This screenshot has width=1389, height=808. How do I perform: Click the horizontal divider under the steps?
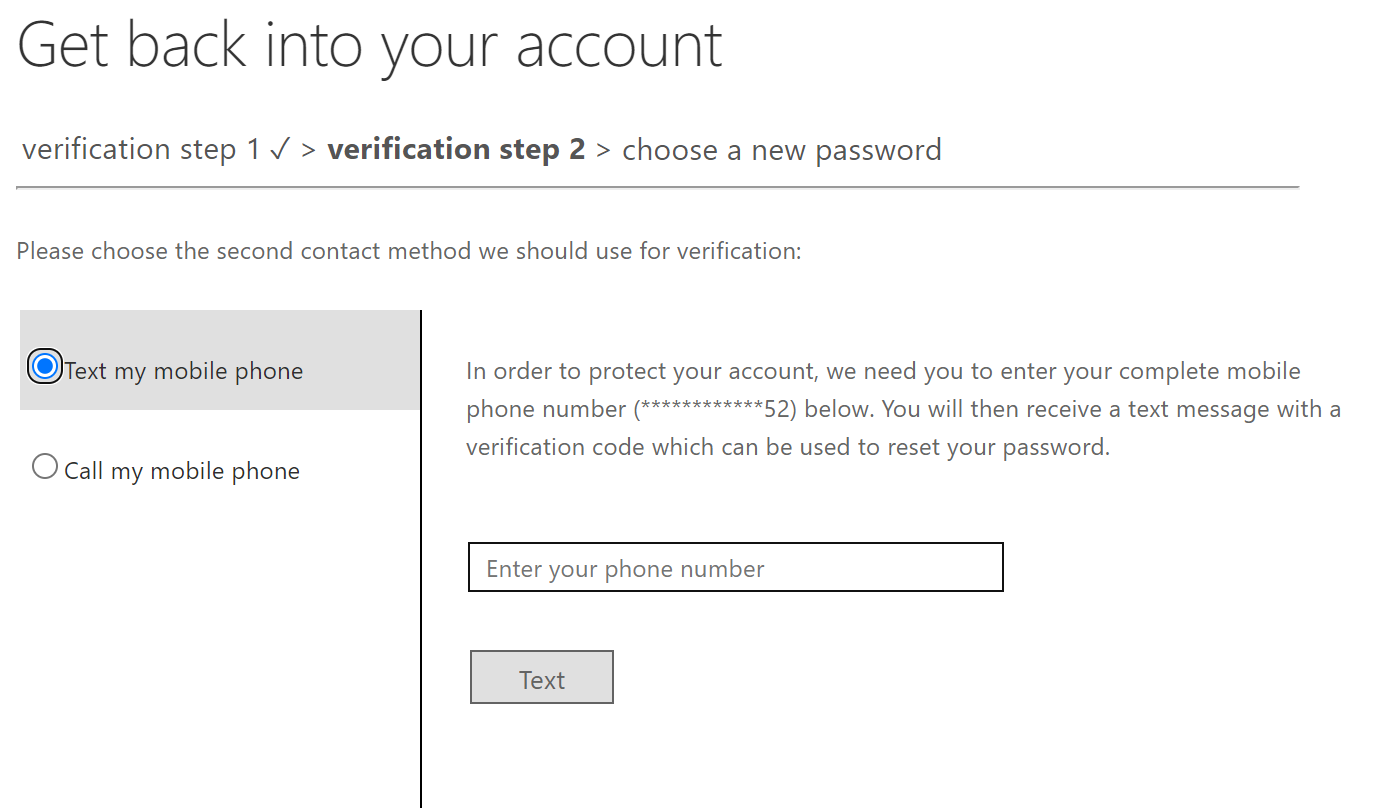657,187
